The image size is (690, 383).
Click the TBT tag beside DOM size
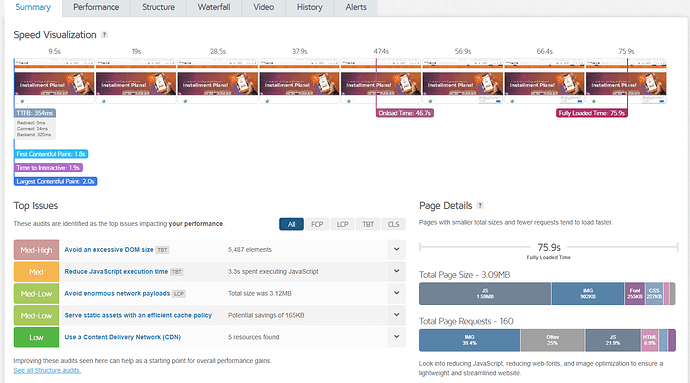162,250
